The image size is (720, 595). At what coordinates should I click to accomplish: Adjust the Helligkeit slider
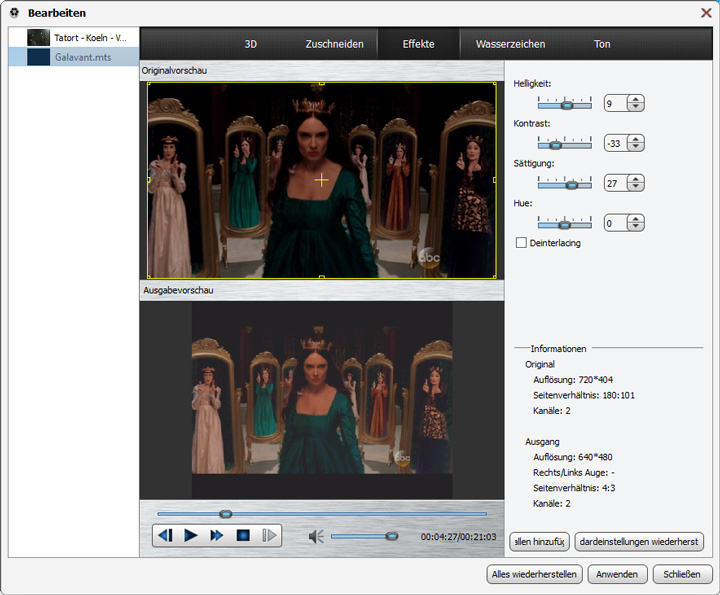click(x=567, y=105)
